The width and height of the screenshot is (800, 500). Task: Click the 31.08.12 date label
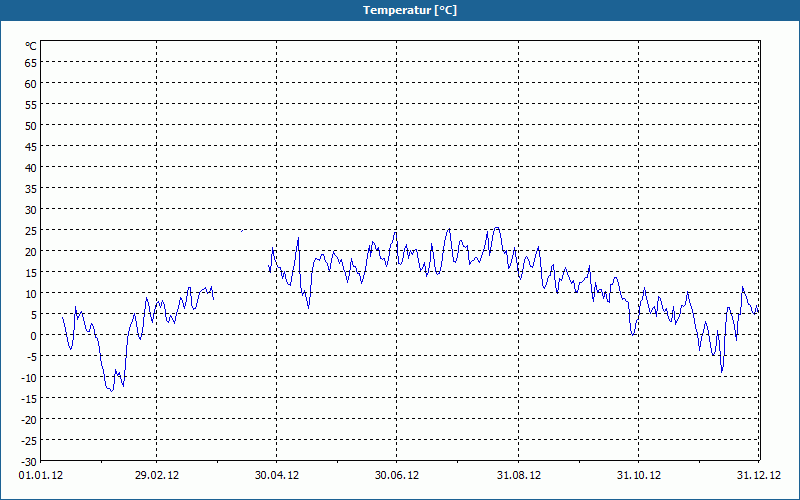tap(518, 476)
